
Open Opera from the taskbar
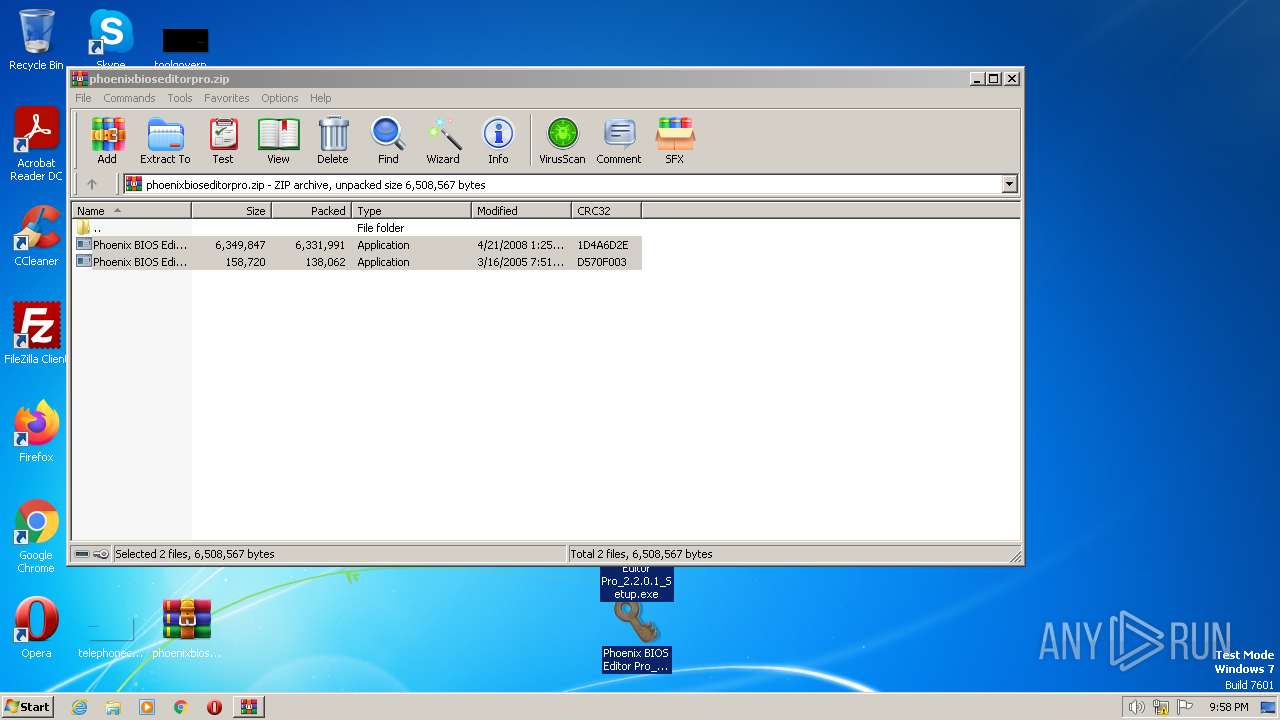(214, 707)
